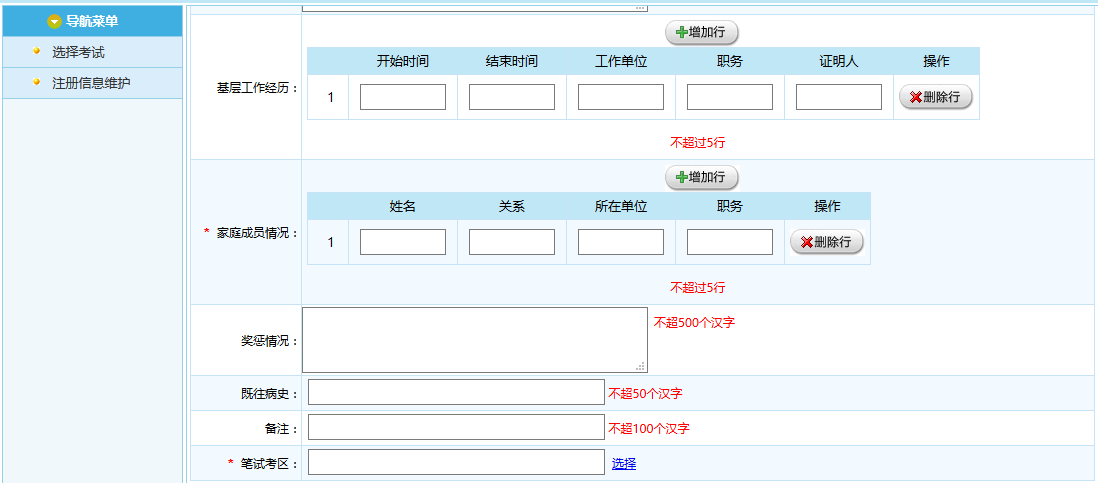
Task: Click the 既往病史 input field
Action: 456,393
